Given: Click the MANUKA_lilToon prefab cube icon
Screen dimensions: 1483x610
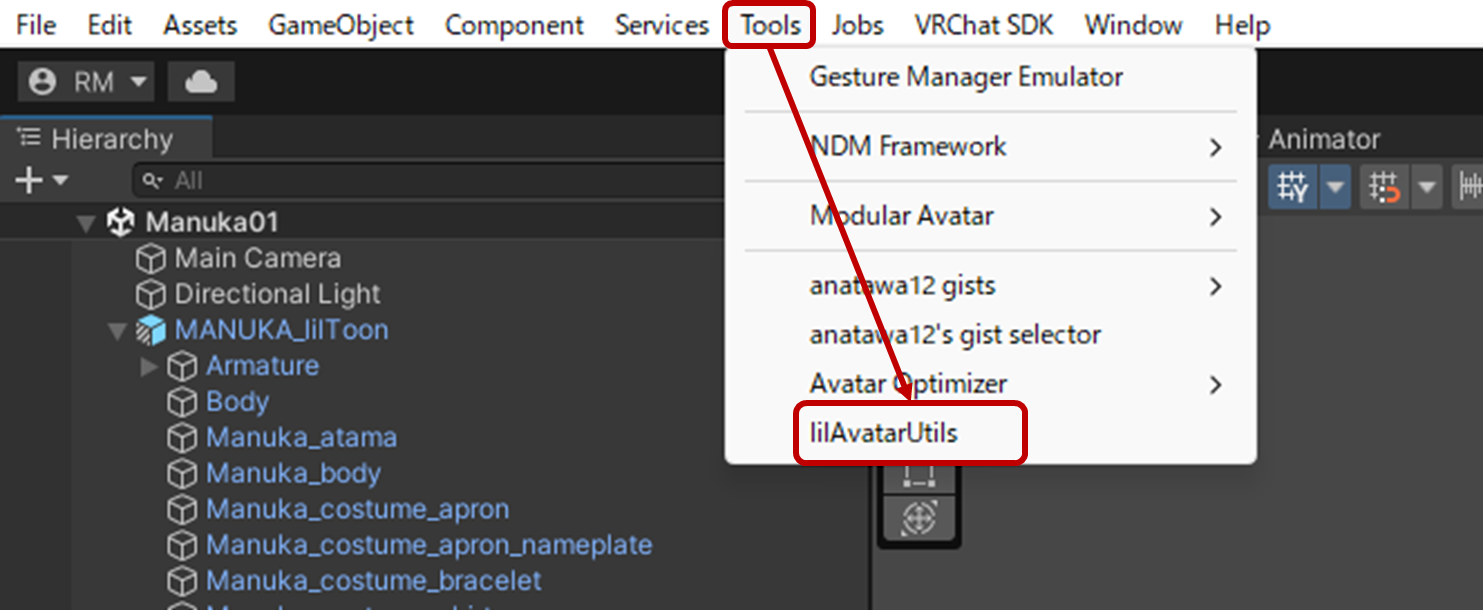Looking at the screenshot, I should click(150, 330).
